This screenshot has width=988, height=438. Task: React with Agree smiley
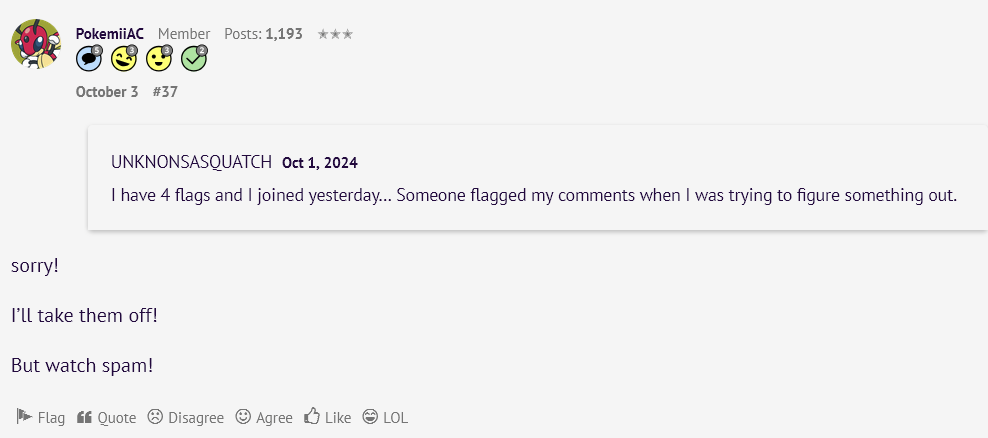(x=264, y=417)
